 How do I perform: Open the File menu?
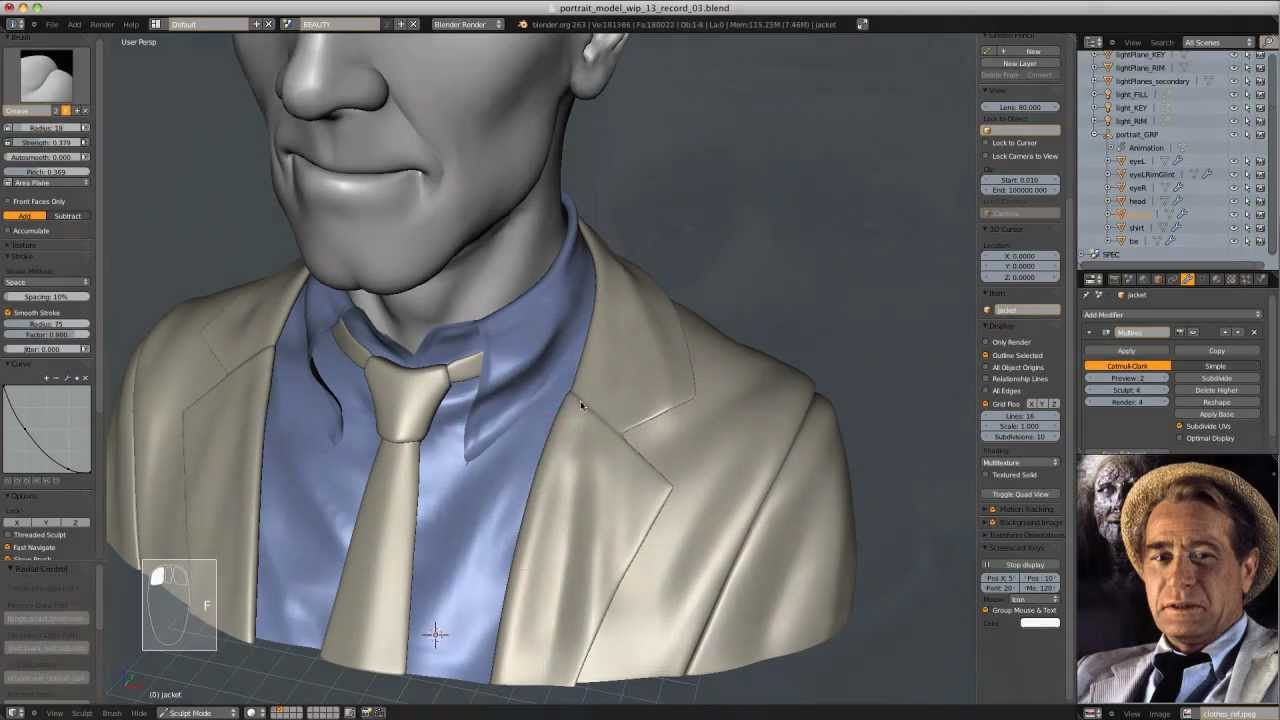[x=51, y=24]
